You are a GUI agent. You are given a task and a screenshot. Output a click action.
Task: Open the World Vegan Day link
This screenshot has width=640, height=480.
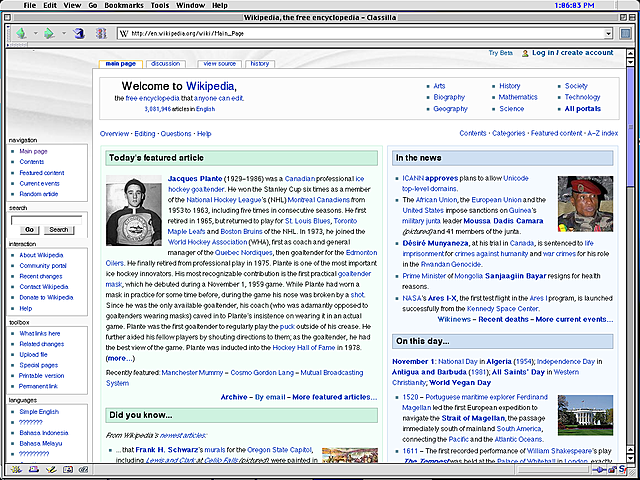(x=460, y=383)
